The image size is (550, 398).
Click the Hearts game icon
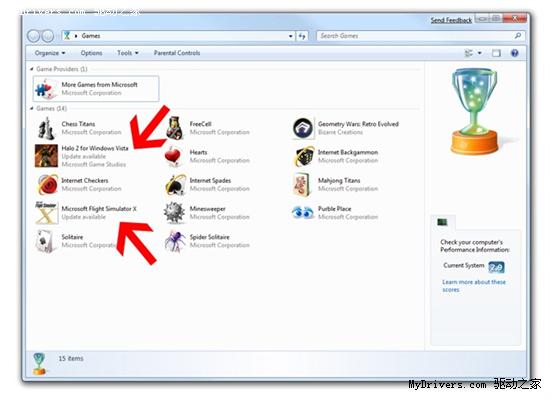173,157
